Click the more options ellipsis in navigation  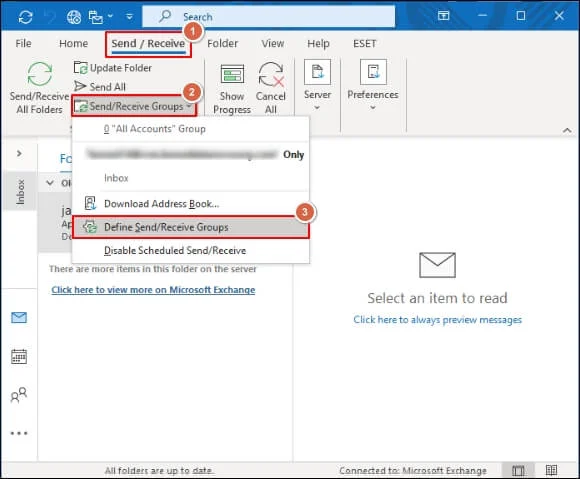click(x=19, y=433)
